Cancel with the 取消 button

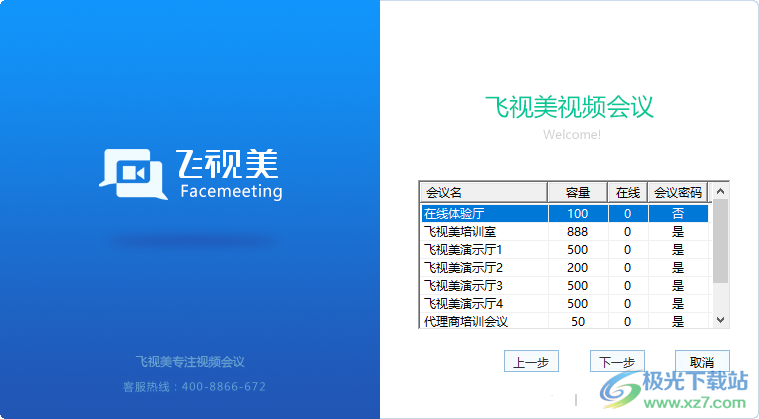(x=701, y=362)
